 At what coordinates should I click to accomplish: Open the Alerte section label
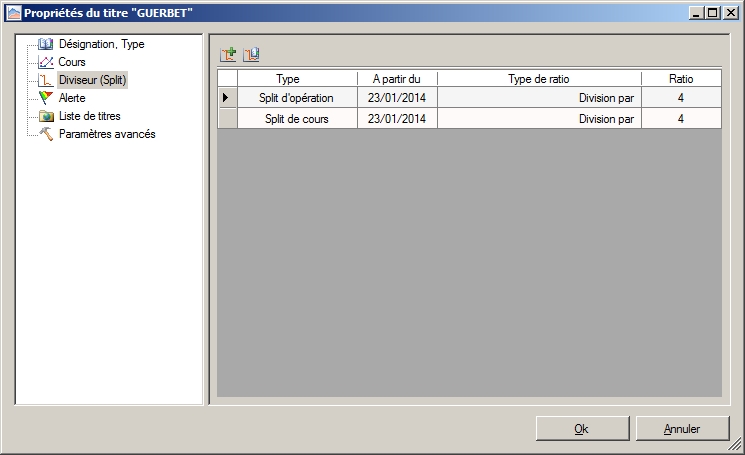pyautogui.click(x=72, y=98)
